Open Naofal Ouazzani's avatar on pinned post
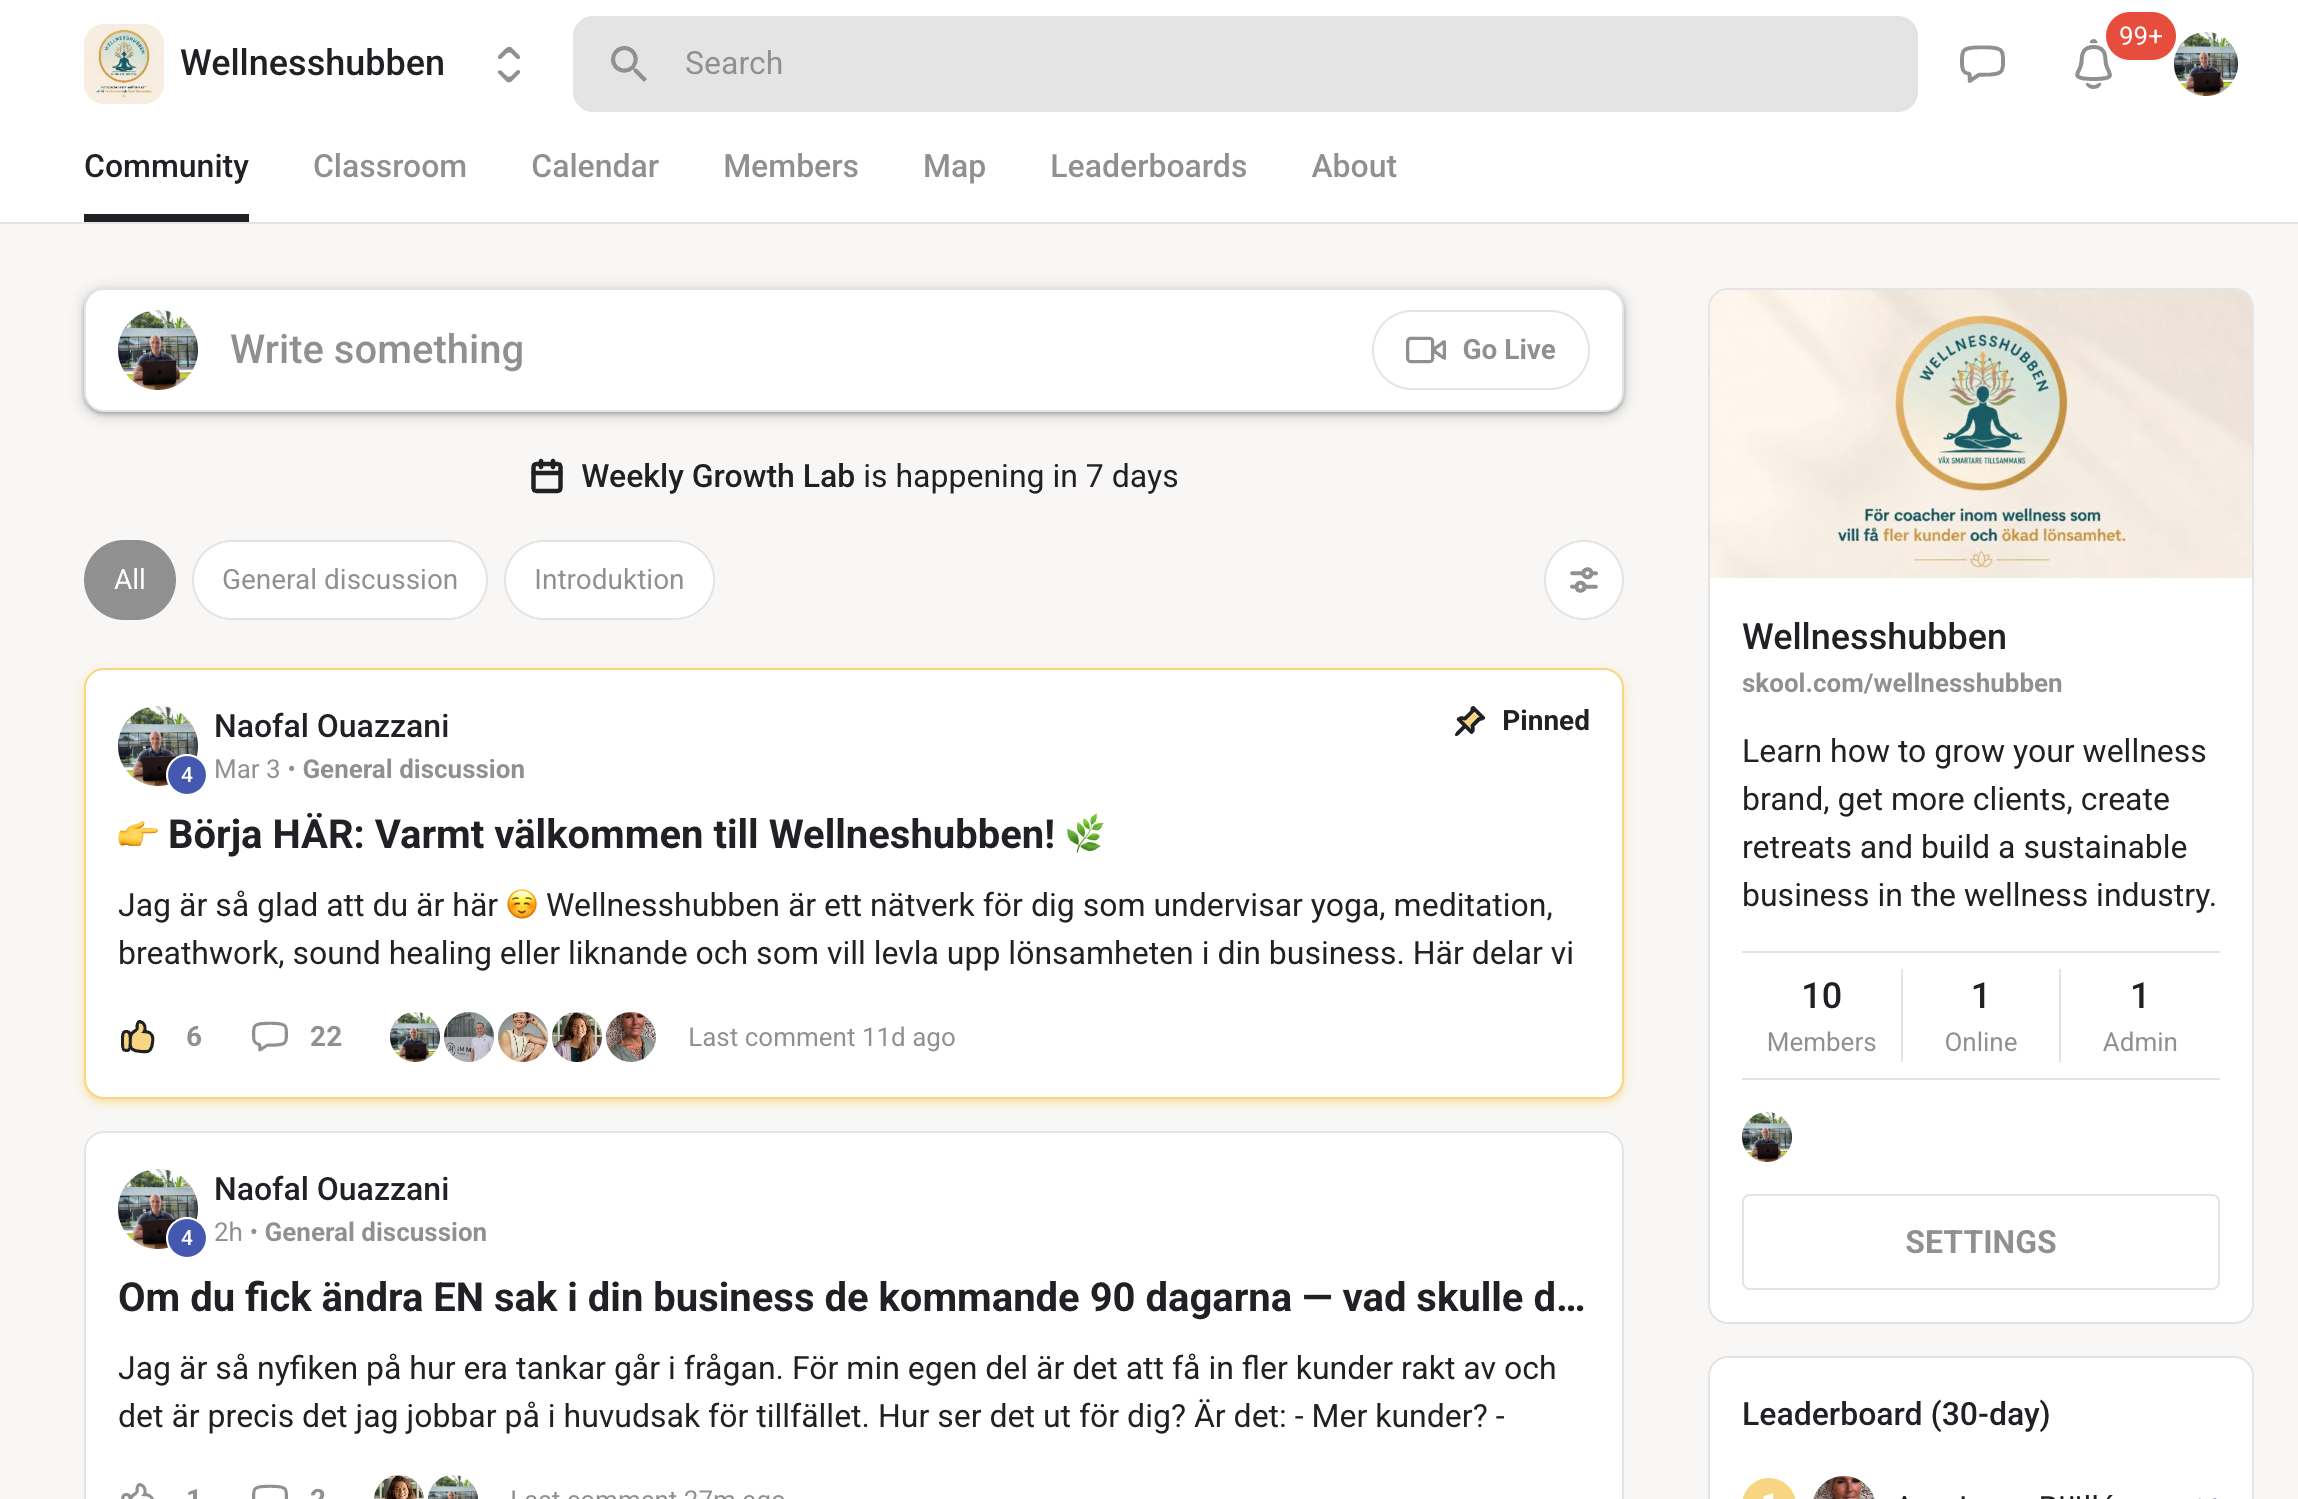The width and height of the screenshot is (2298, 1499). 158,746
